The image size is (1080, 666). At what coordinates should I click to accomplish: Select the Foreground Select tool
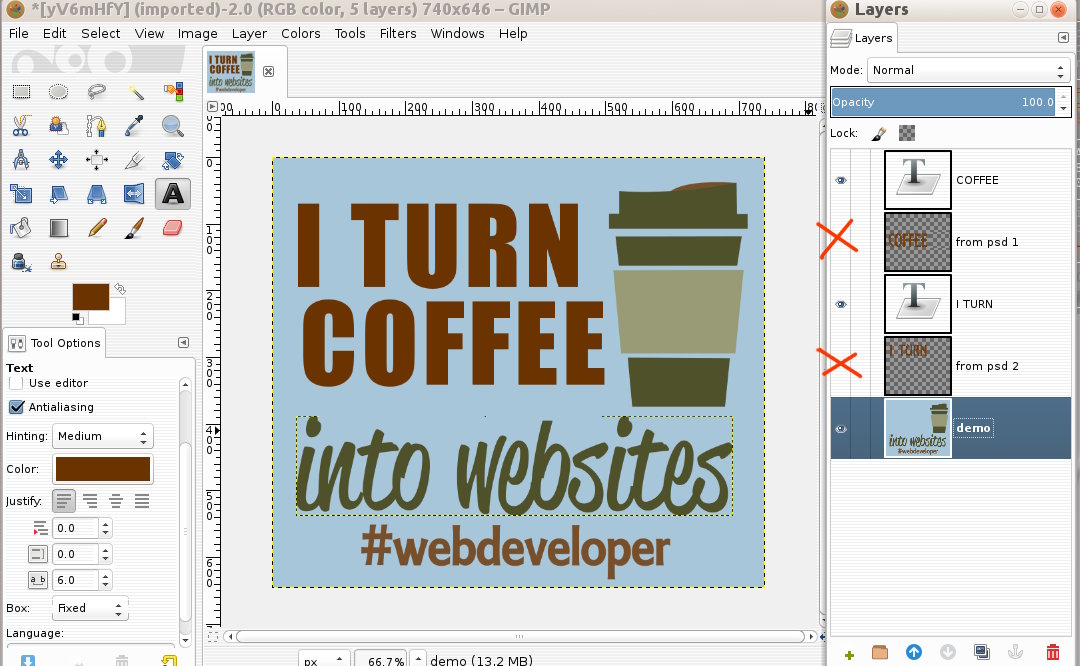[x=59, y=125]
